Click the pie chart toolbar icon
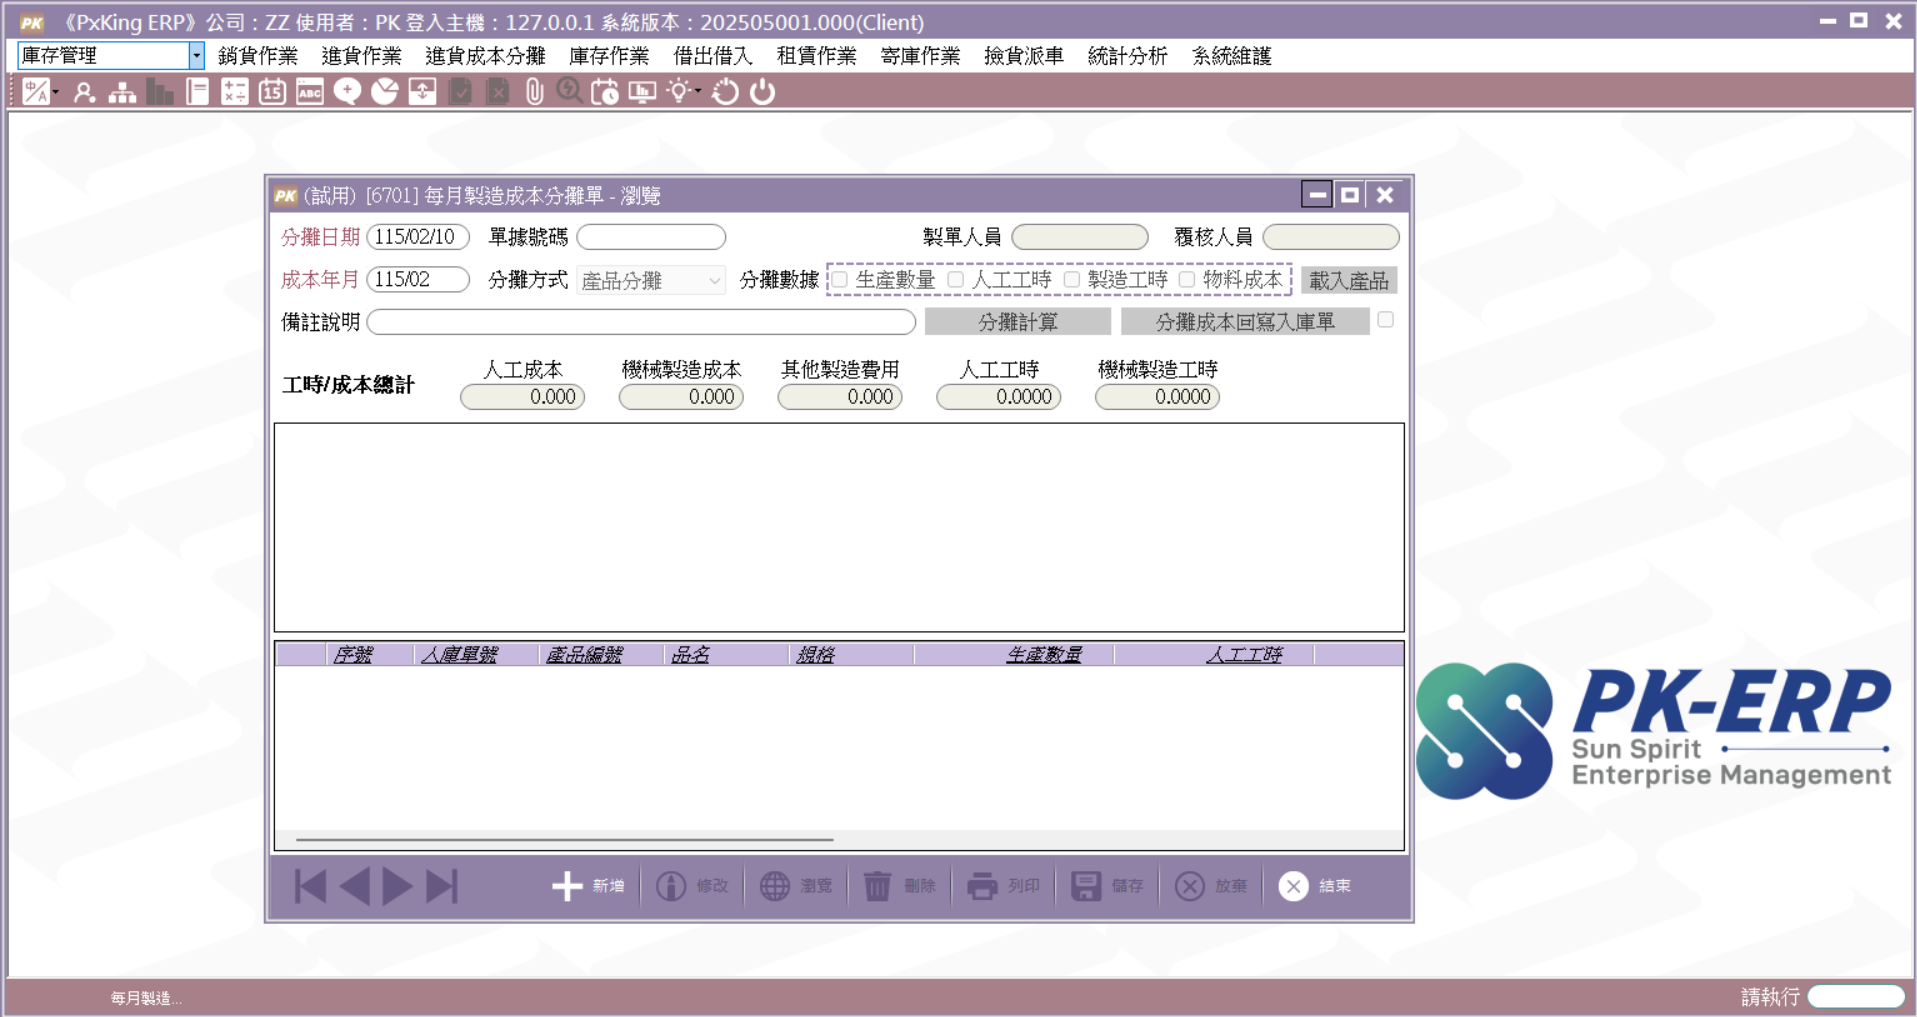The width and height of the screenshot is (1917, 1017). (385, 92)
